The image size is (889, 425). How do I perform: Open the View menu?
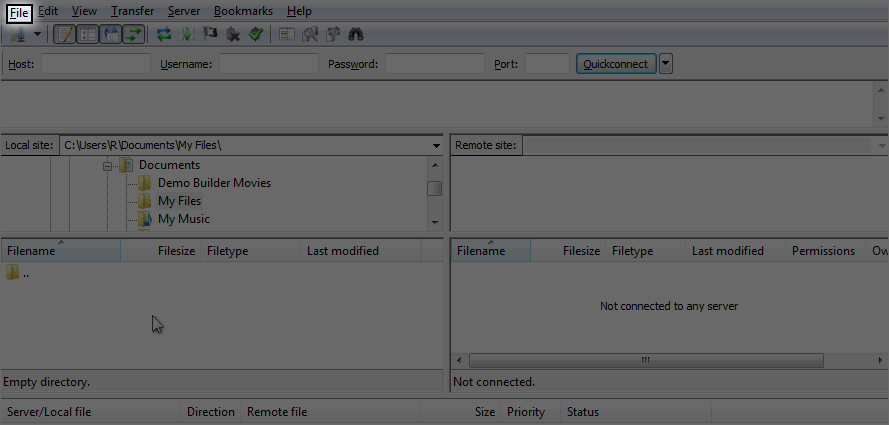click(x=84, y=11)
